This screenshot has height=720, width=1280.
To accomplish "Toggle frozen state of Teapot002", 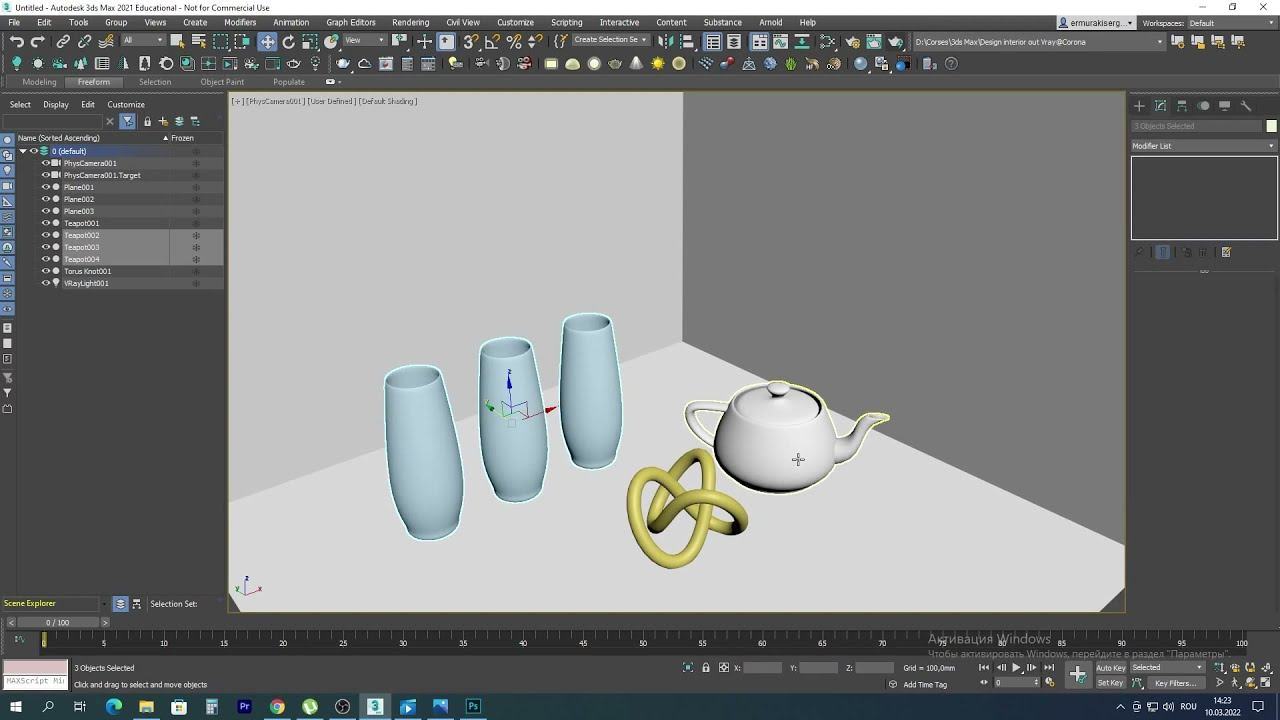I will (196, 235).
